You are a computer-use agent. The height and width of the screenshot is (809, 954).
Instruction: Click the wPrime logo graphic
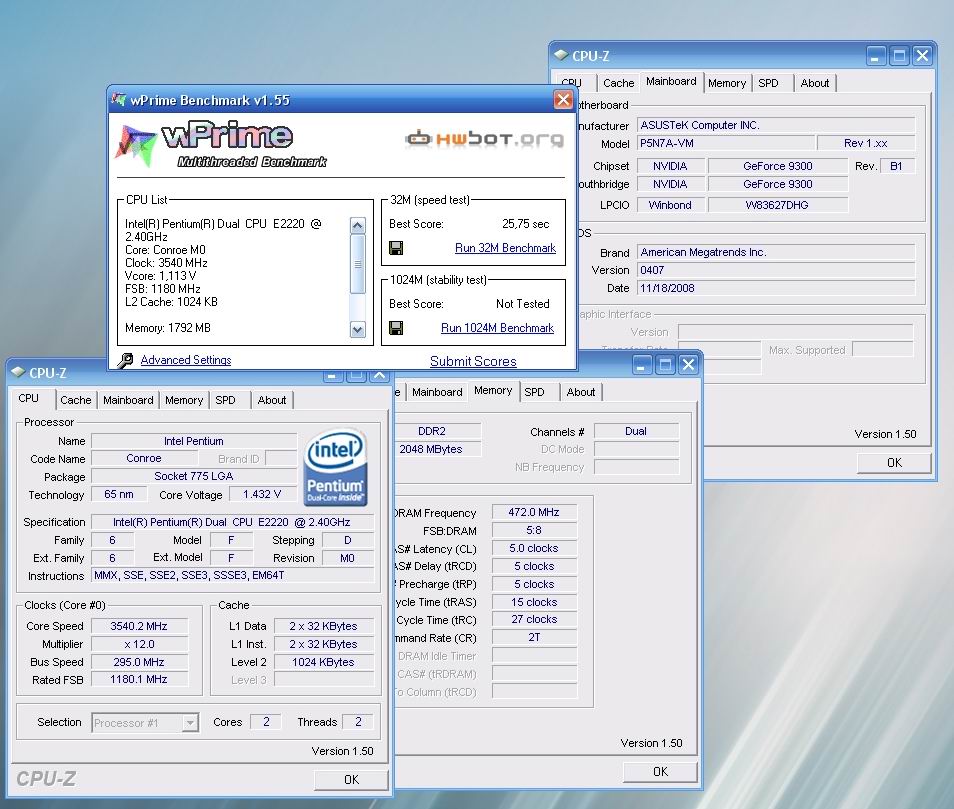(220, 145)
